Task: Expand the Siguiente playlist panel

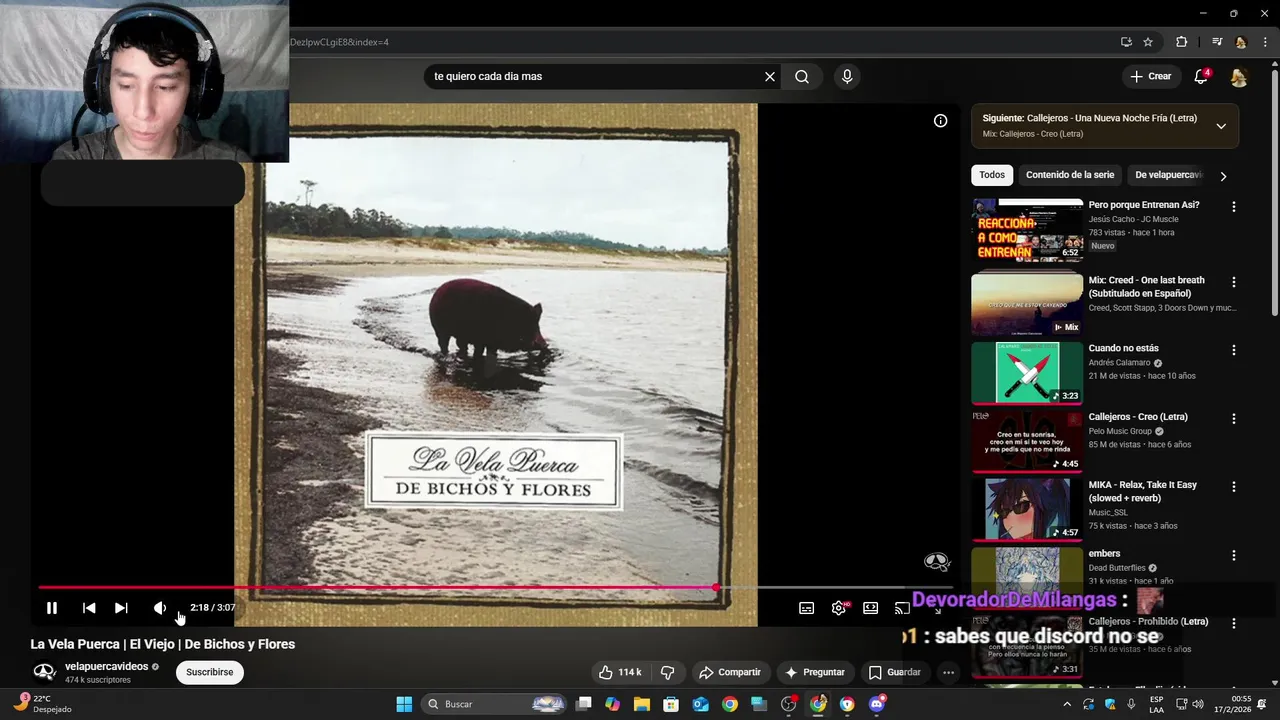Action: [x=1221, y=126]
